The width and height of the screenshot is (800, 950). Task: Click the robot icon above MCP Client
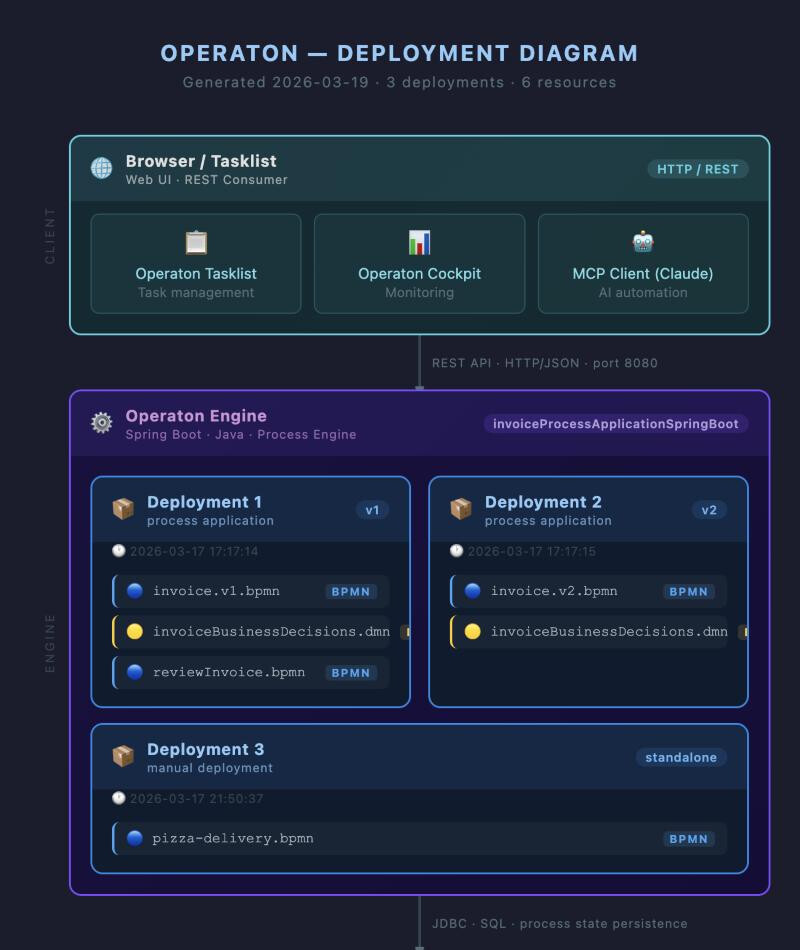click(643, 242)
